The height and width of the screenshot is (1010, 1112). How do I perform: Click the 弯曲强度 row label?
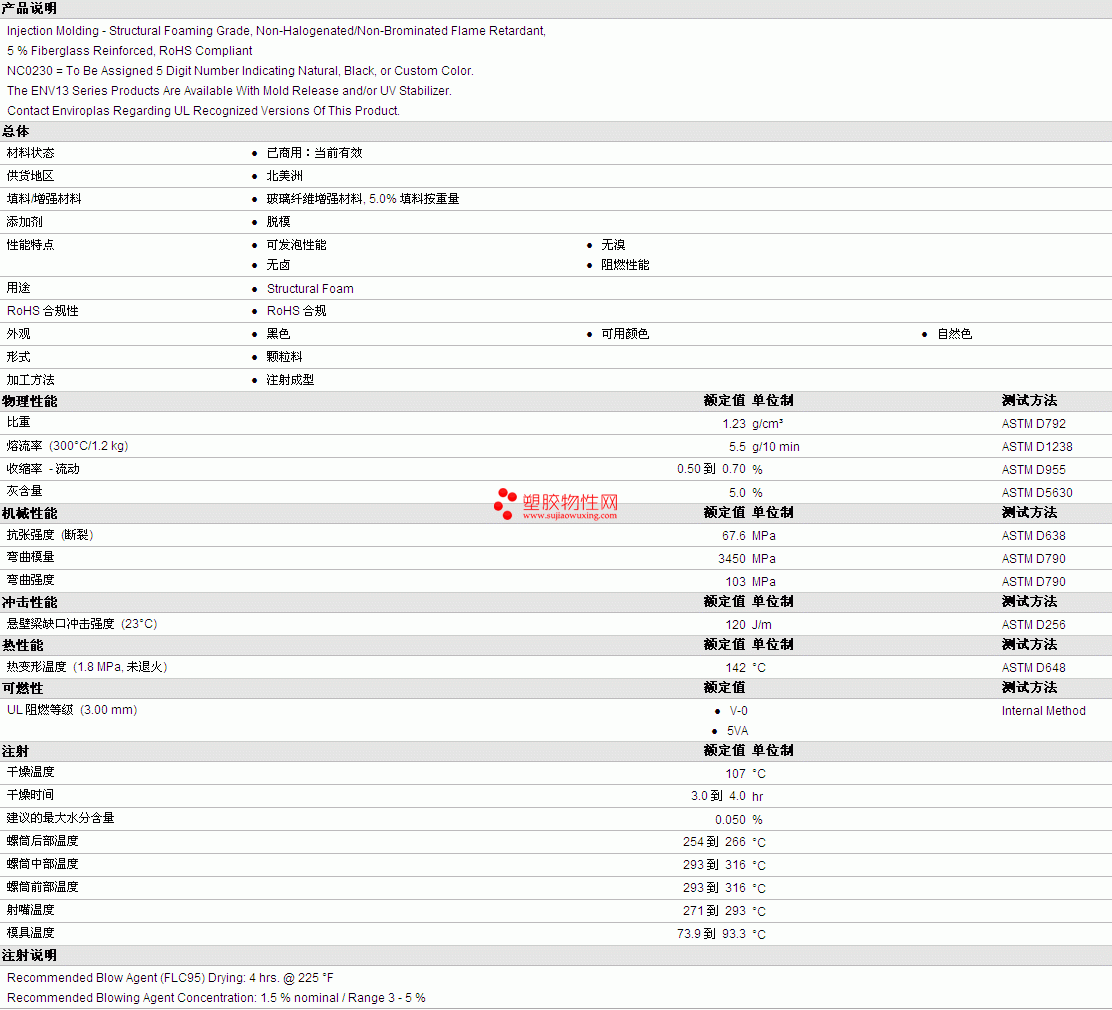point(30,580)
